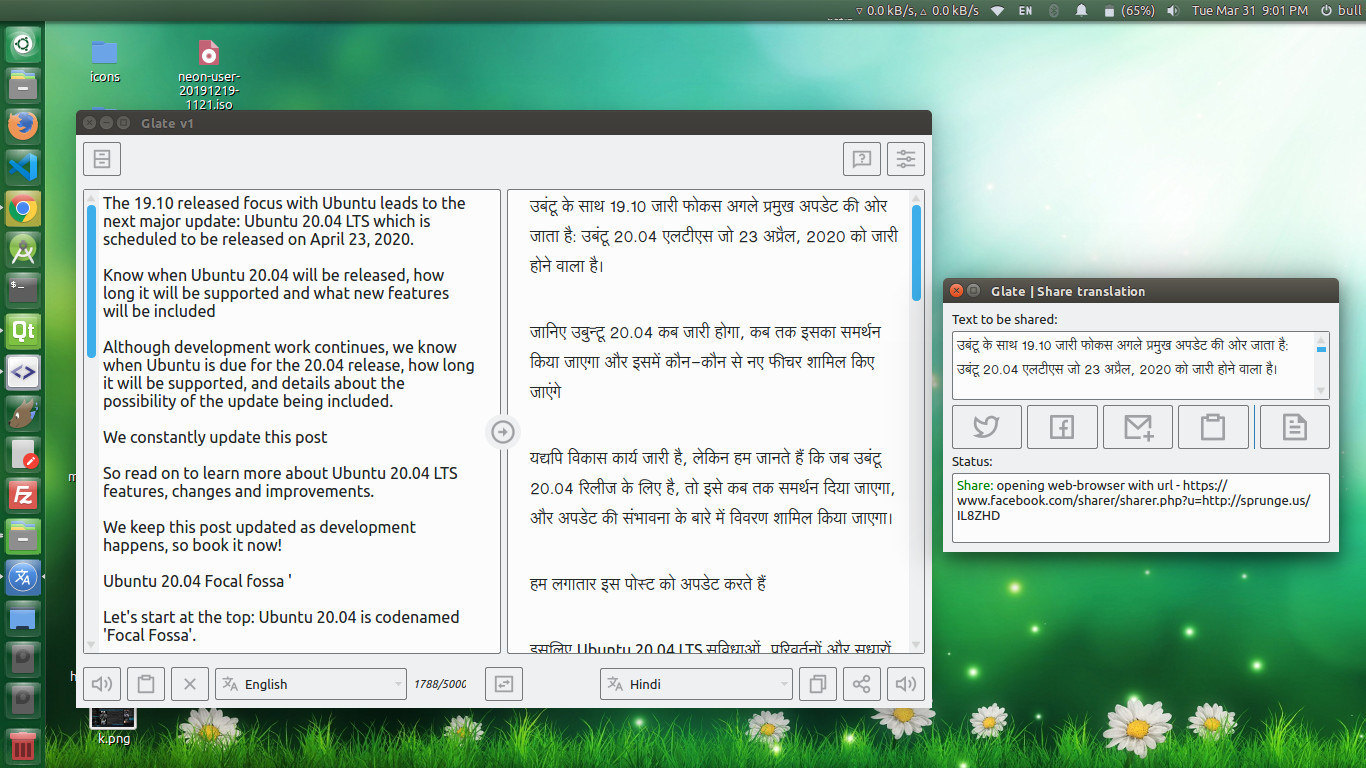Clear source text with X button

coord(189,684)
